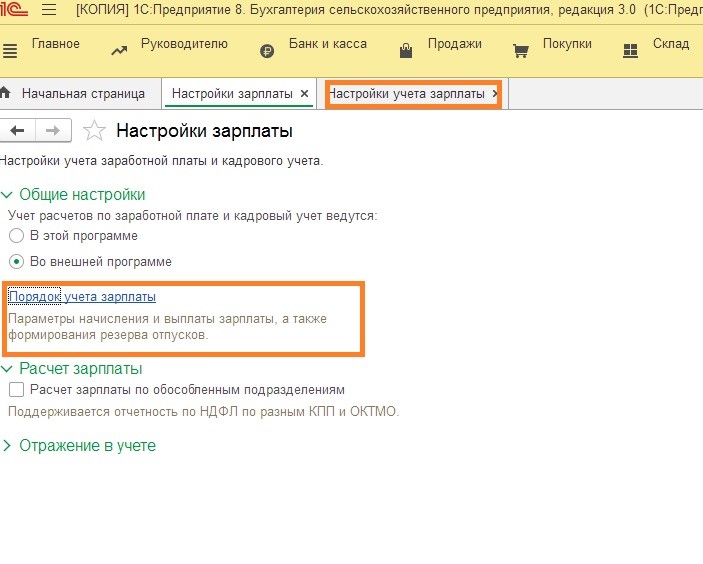Open the Склад section
The height and width of the screenshot is (564, 703).
pos(671,43)
